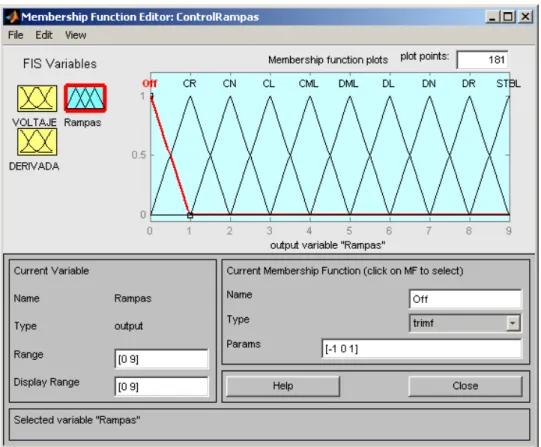The image size is (541, 447).
Task: Select the DML membership function label
Action: click(348, 83)
